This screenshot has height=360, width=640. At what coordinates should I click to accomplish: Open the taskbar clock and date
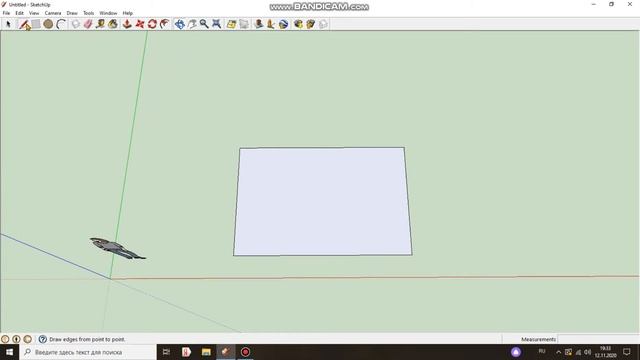point(606,352)
